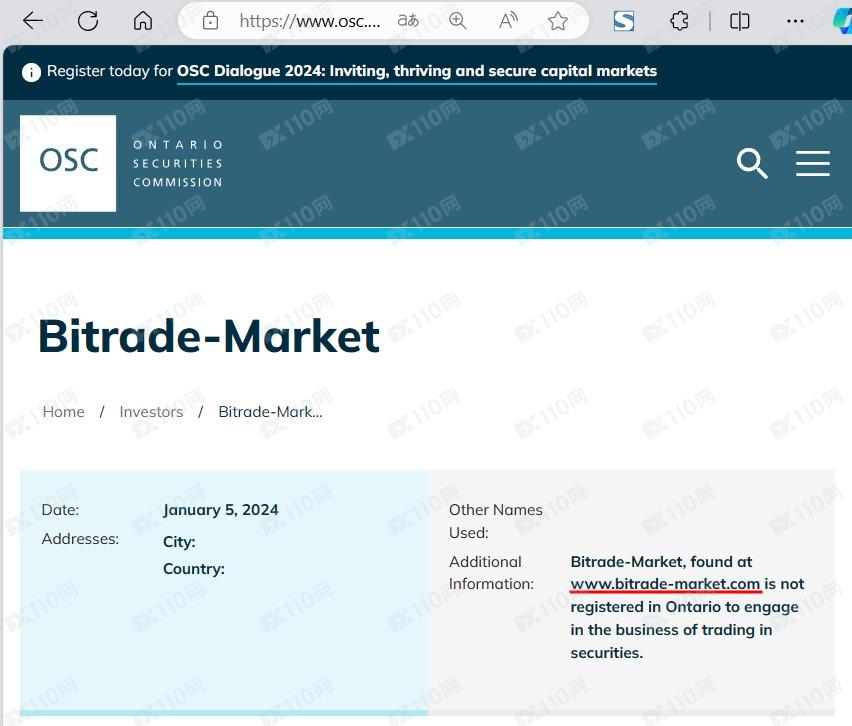
Task: Open the Settings and more menu
Action: 795,20
